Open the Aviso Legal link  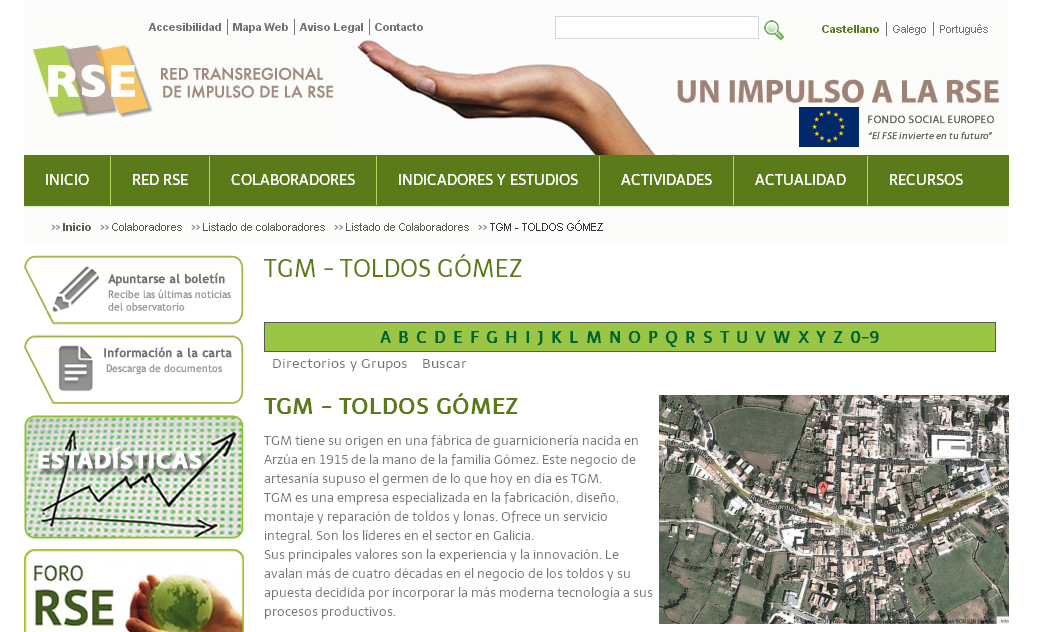(332, 27)
